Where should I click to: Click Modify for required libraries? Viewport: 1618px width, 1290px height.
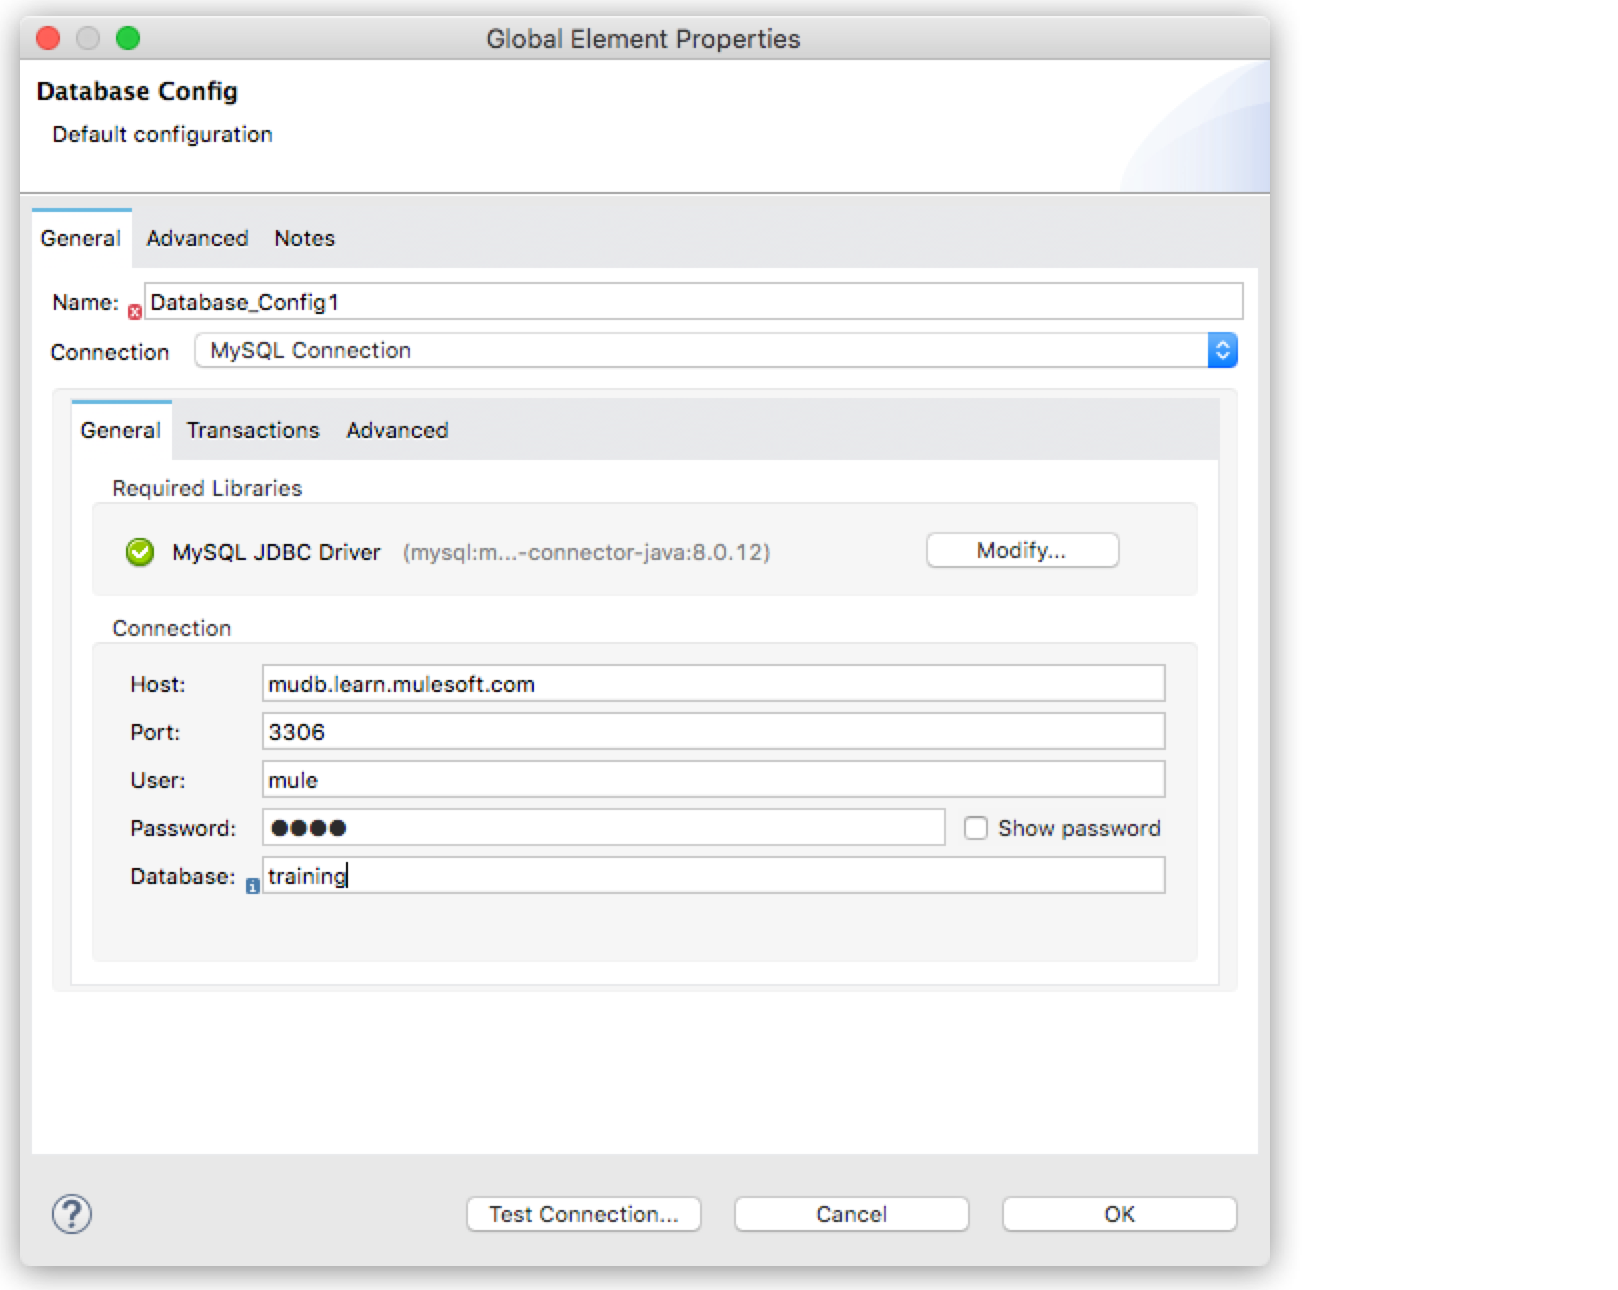point(1021,550)
